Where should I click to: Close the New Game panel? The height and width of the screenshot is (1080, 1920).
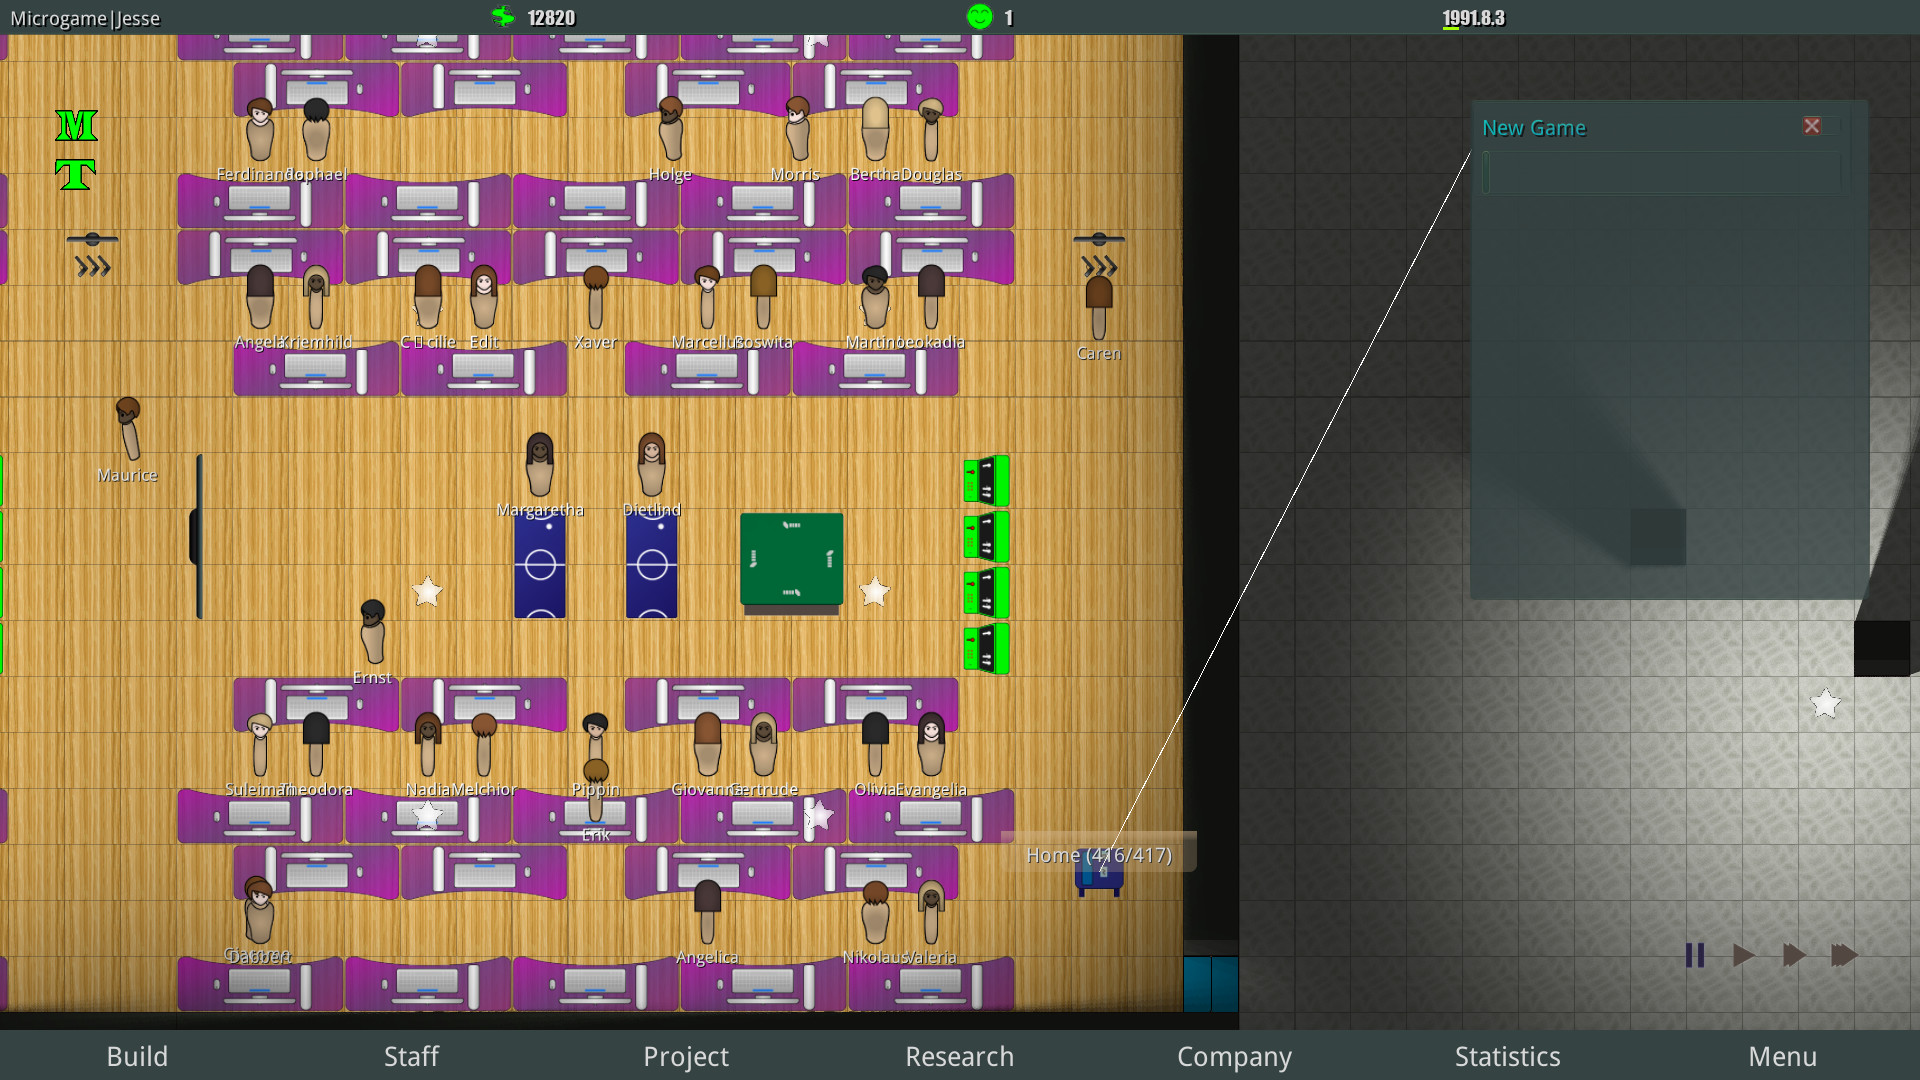pos(1812,125)
